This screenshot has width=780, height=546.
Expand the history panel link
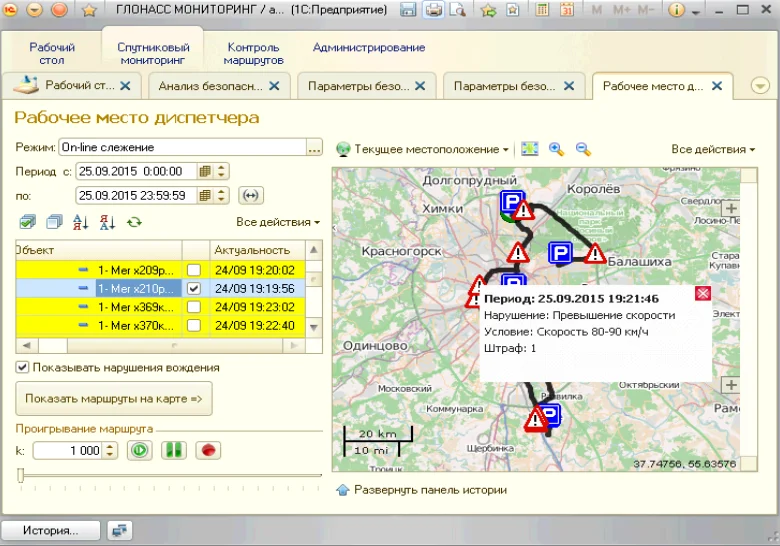click(421, 490)
